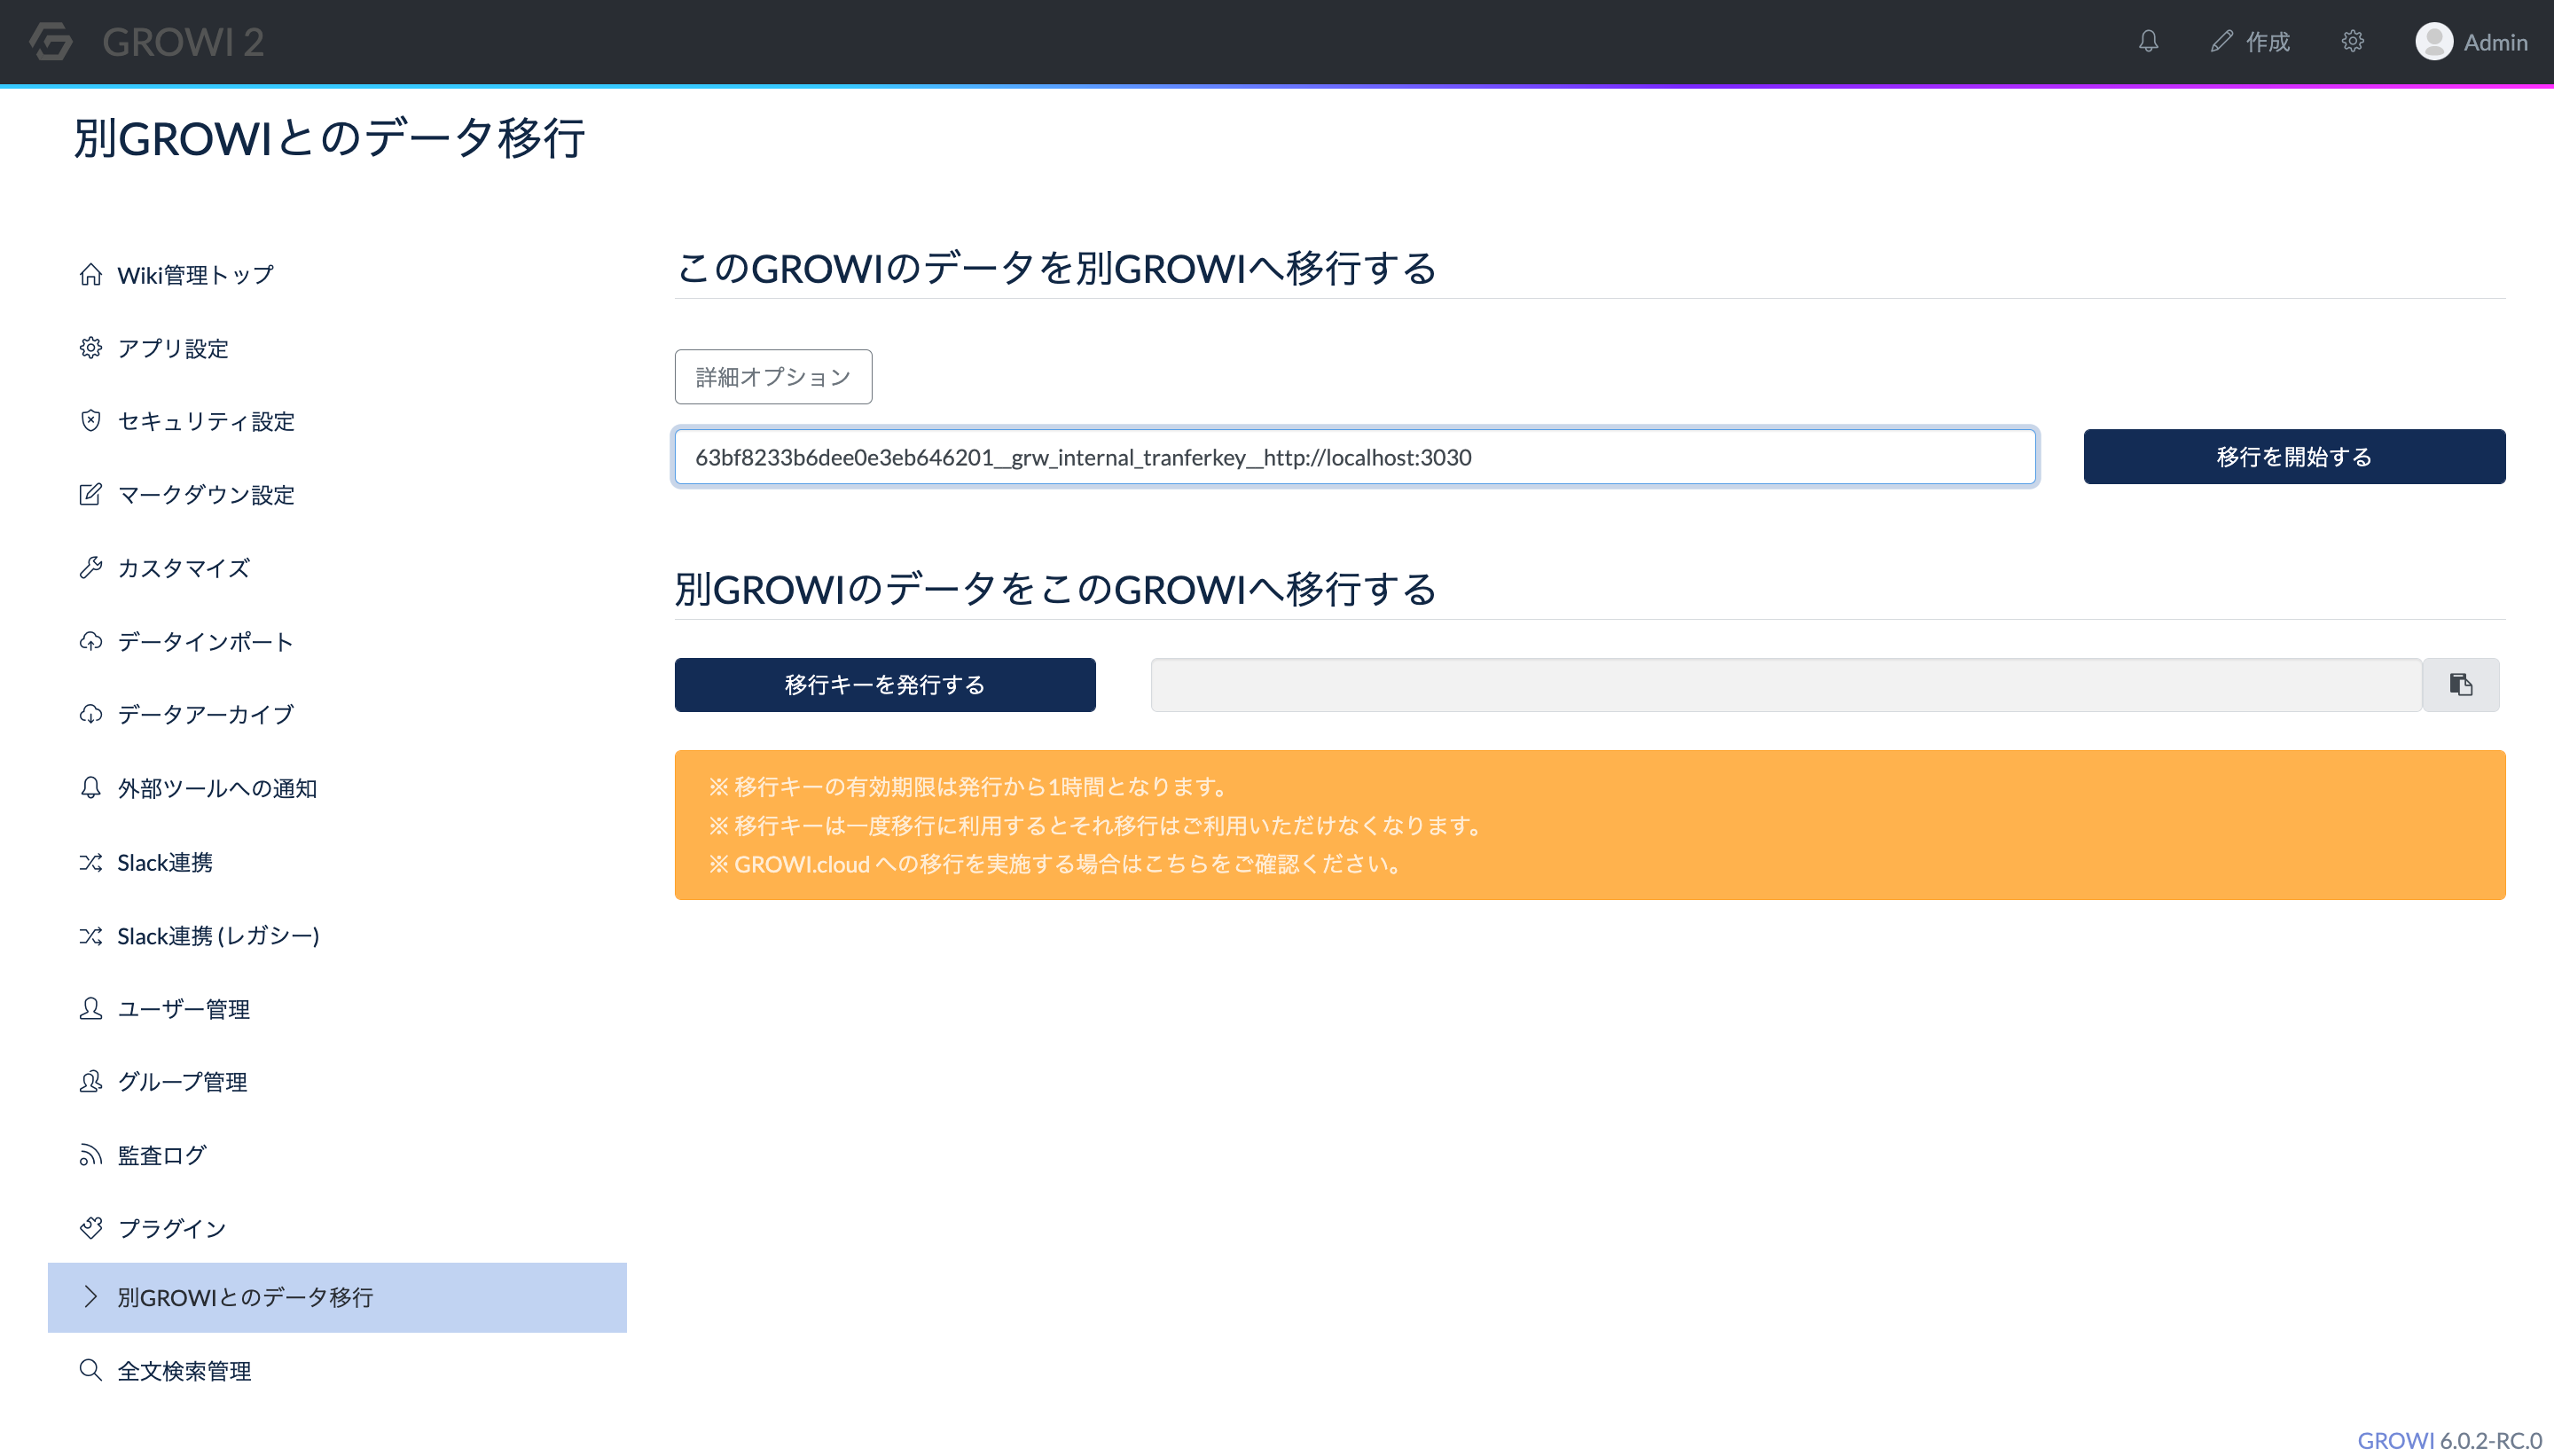This screenshot has height=1456, width=2554.
Task: Click the 移行キーを発行する button
Action: tap(885, 685)
